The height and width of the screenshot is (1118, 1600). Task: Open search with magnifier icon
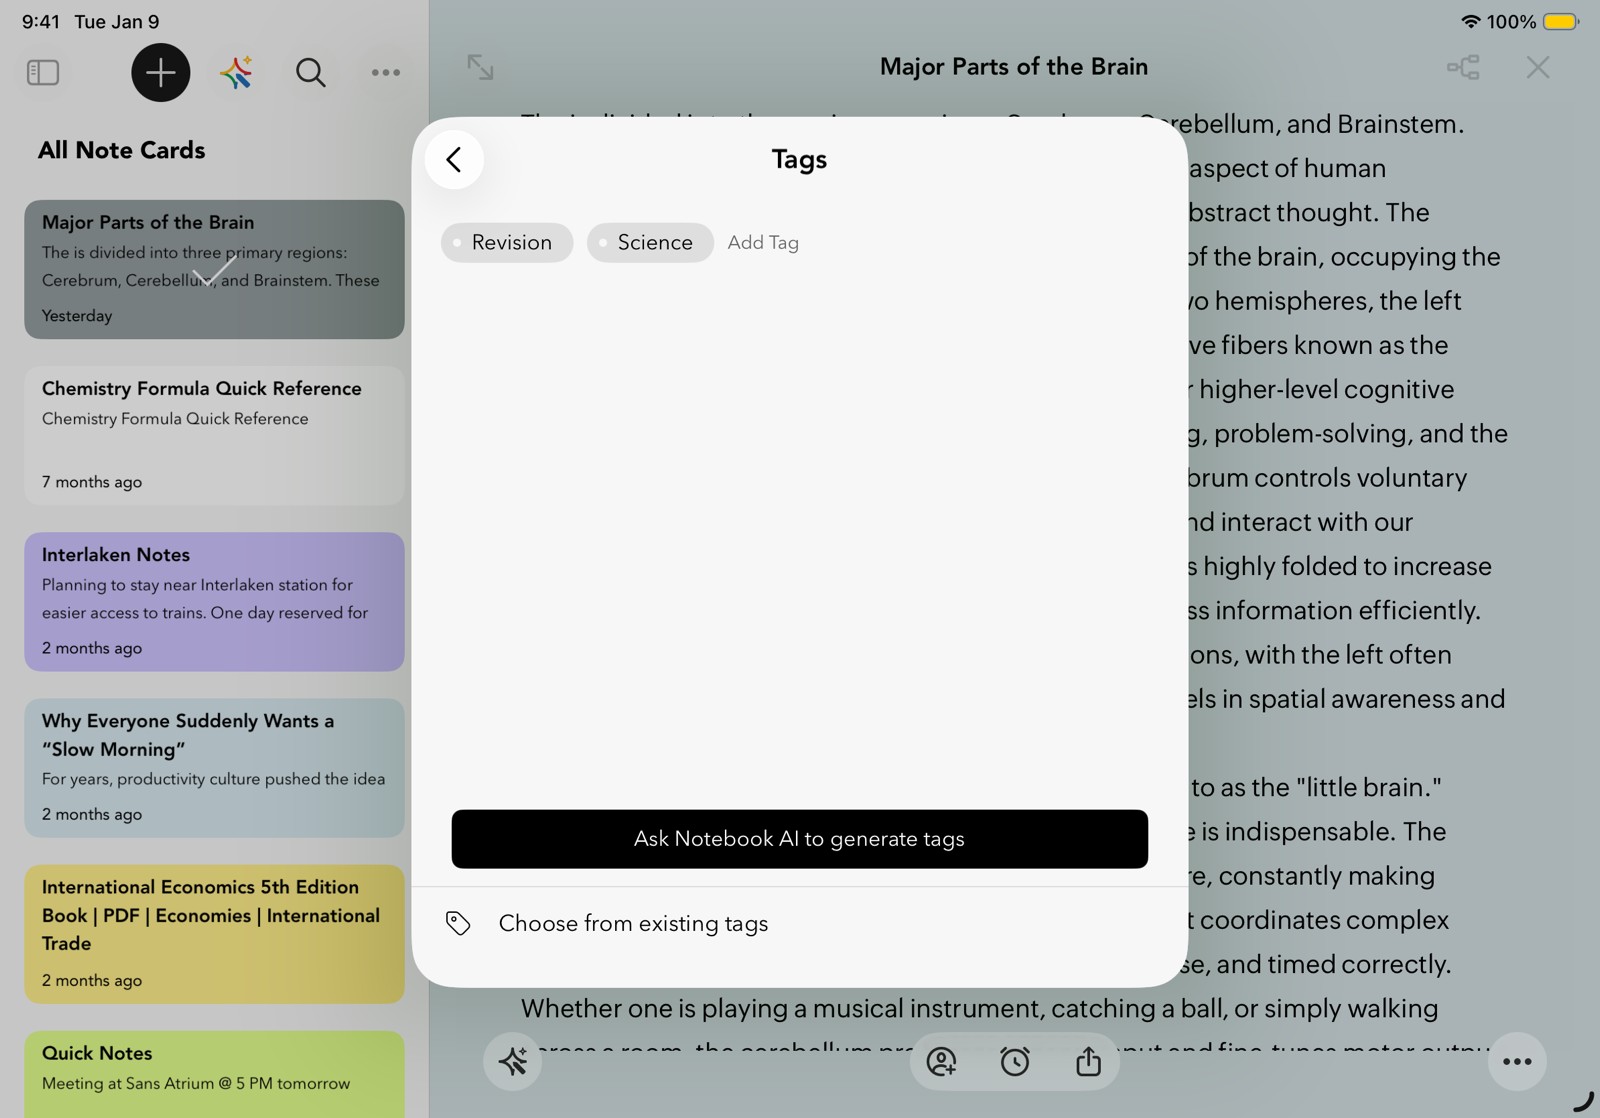coord(310,72)
